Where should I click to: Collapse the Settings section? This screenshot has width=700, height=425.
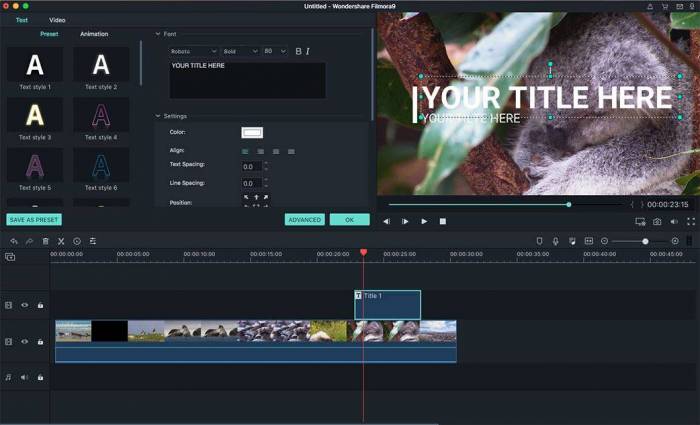click(x=158, y=116)
